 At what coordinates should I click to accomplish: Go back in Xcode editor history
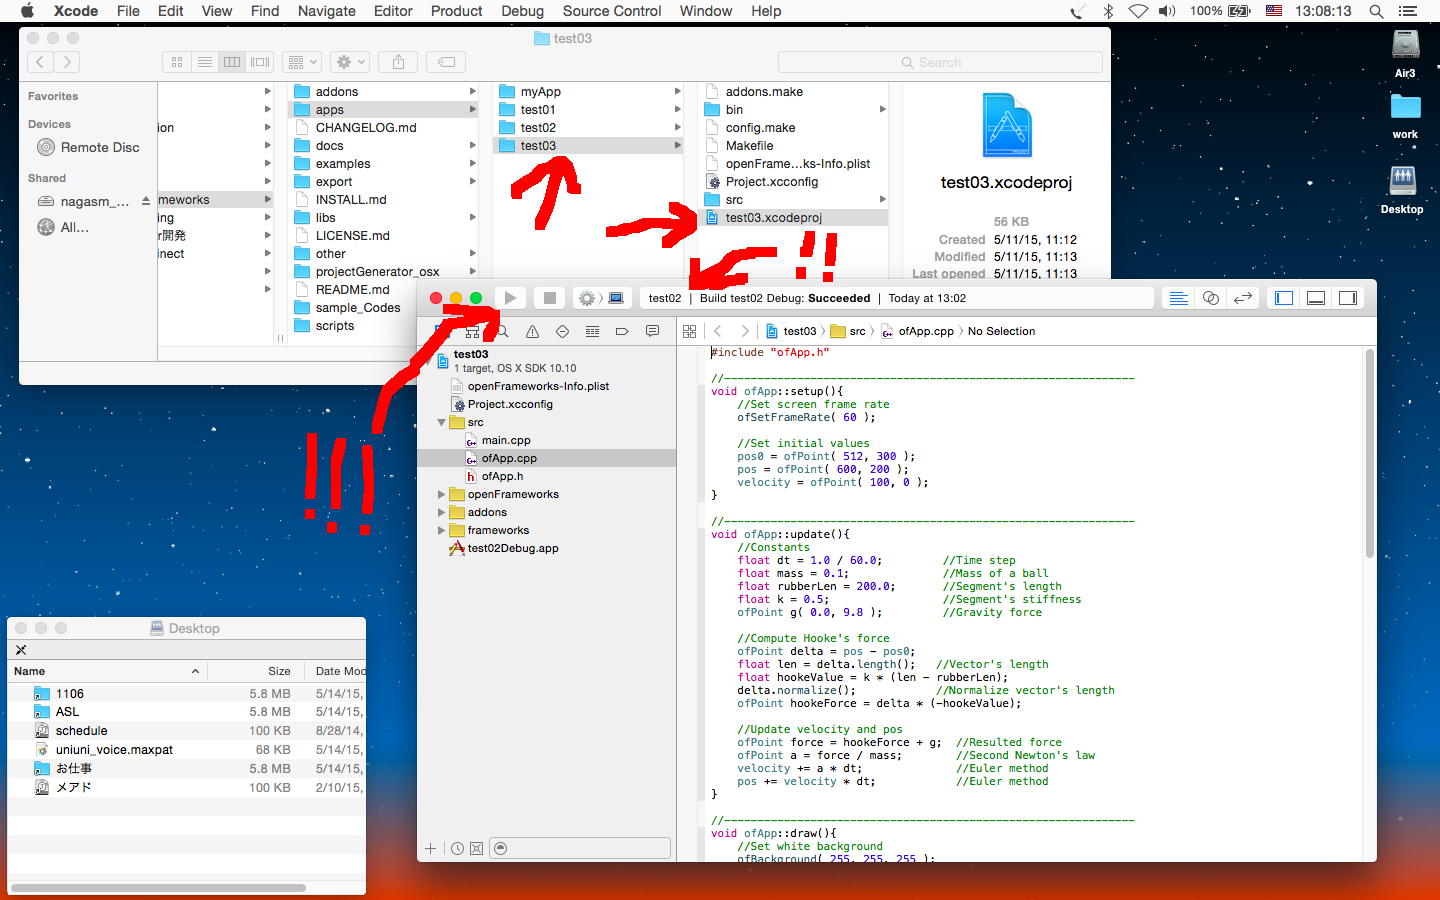coord(718,331)
